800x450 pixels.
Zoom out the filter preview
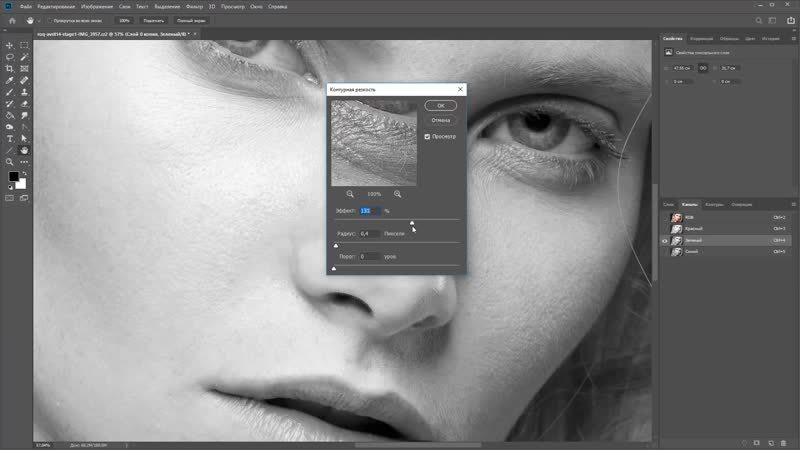click(350, 194)
